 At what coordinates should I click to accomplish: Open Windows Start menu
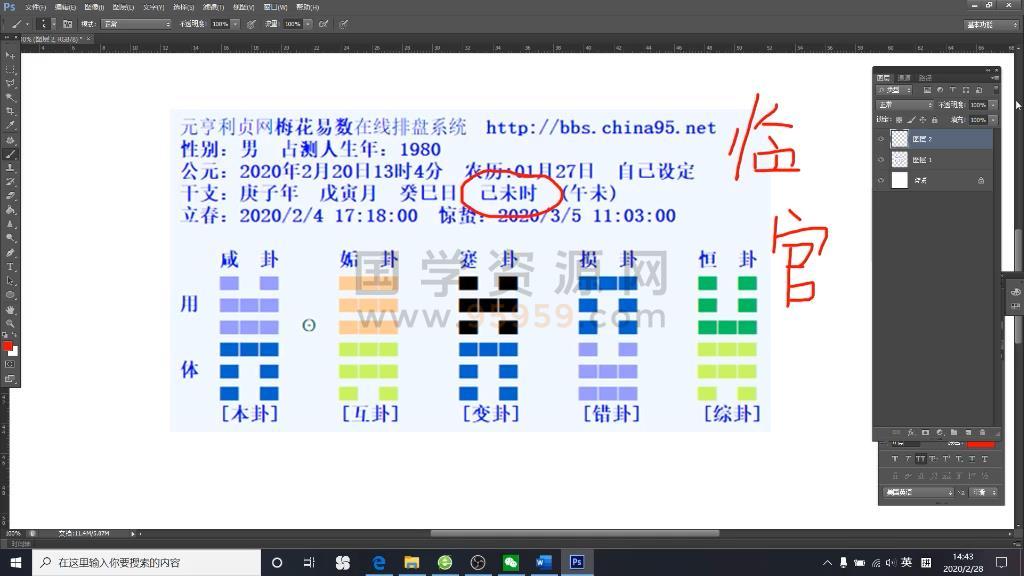(x=16, y=562)
